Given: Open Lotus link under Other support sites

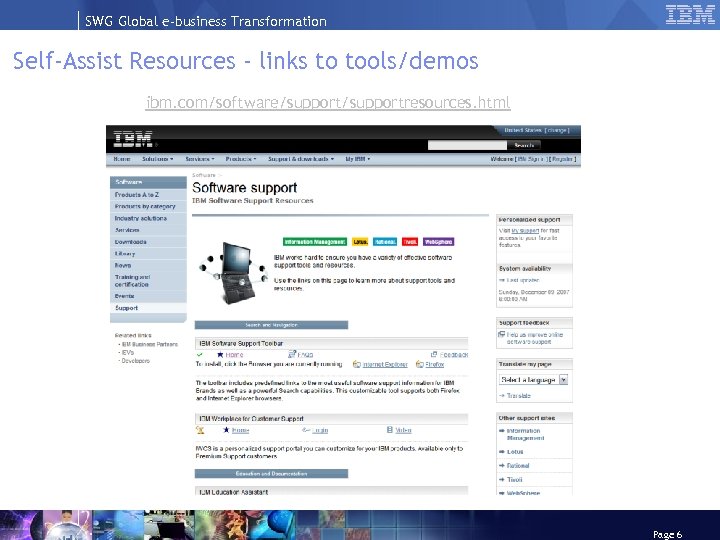Looking at the screenshot, I should coord(515,452).
